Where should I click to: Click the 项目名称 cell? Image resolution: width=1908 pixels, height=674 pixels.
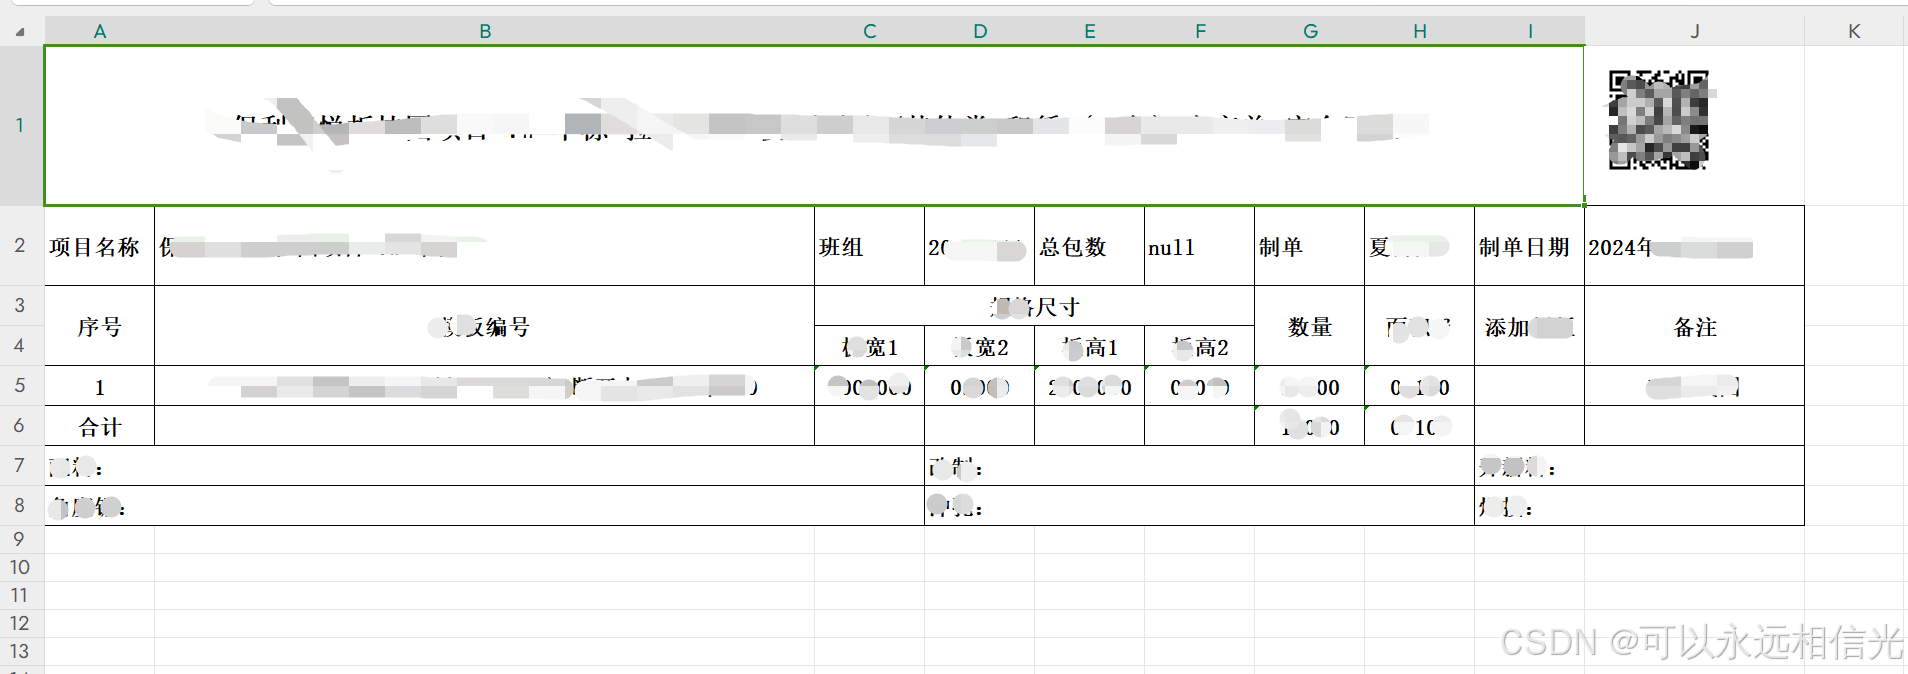(100, 246)
